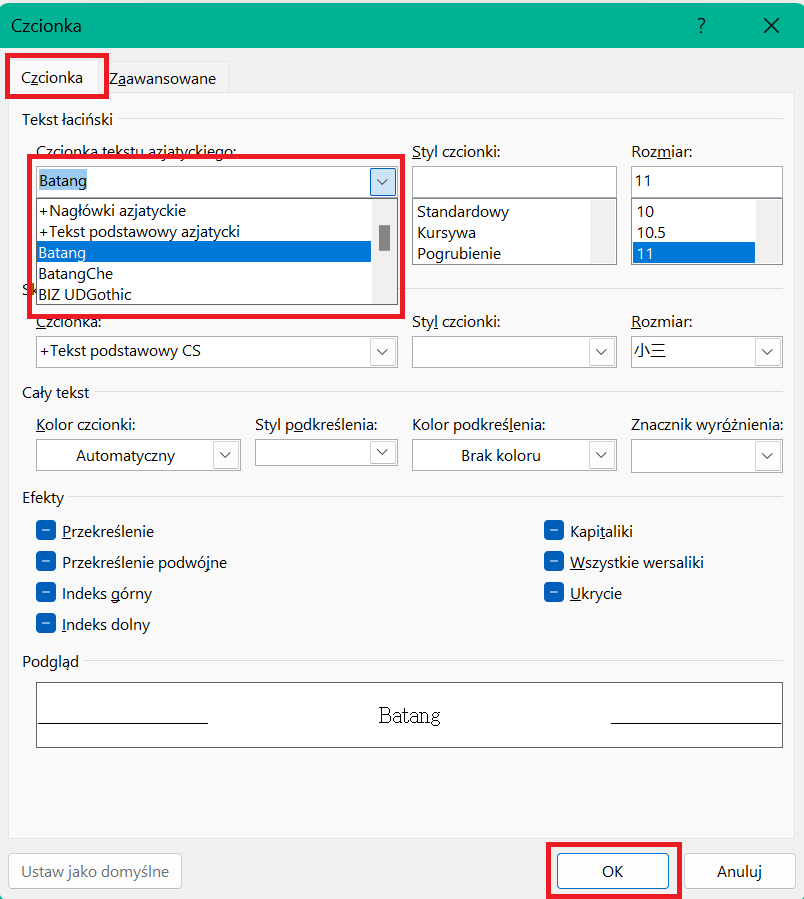
Task: Toggle Wszystkie wersaliki checkbox
Action: (553, 562)
